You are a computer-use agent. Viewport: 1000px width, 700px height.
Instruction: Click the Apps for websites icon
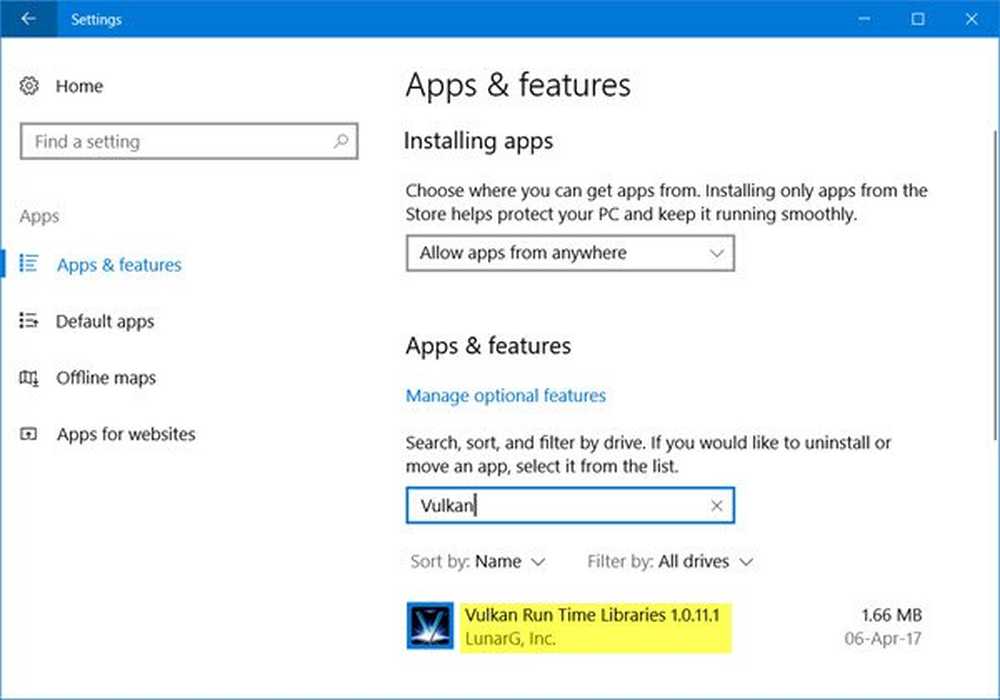[x=29, y=434]
